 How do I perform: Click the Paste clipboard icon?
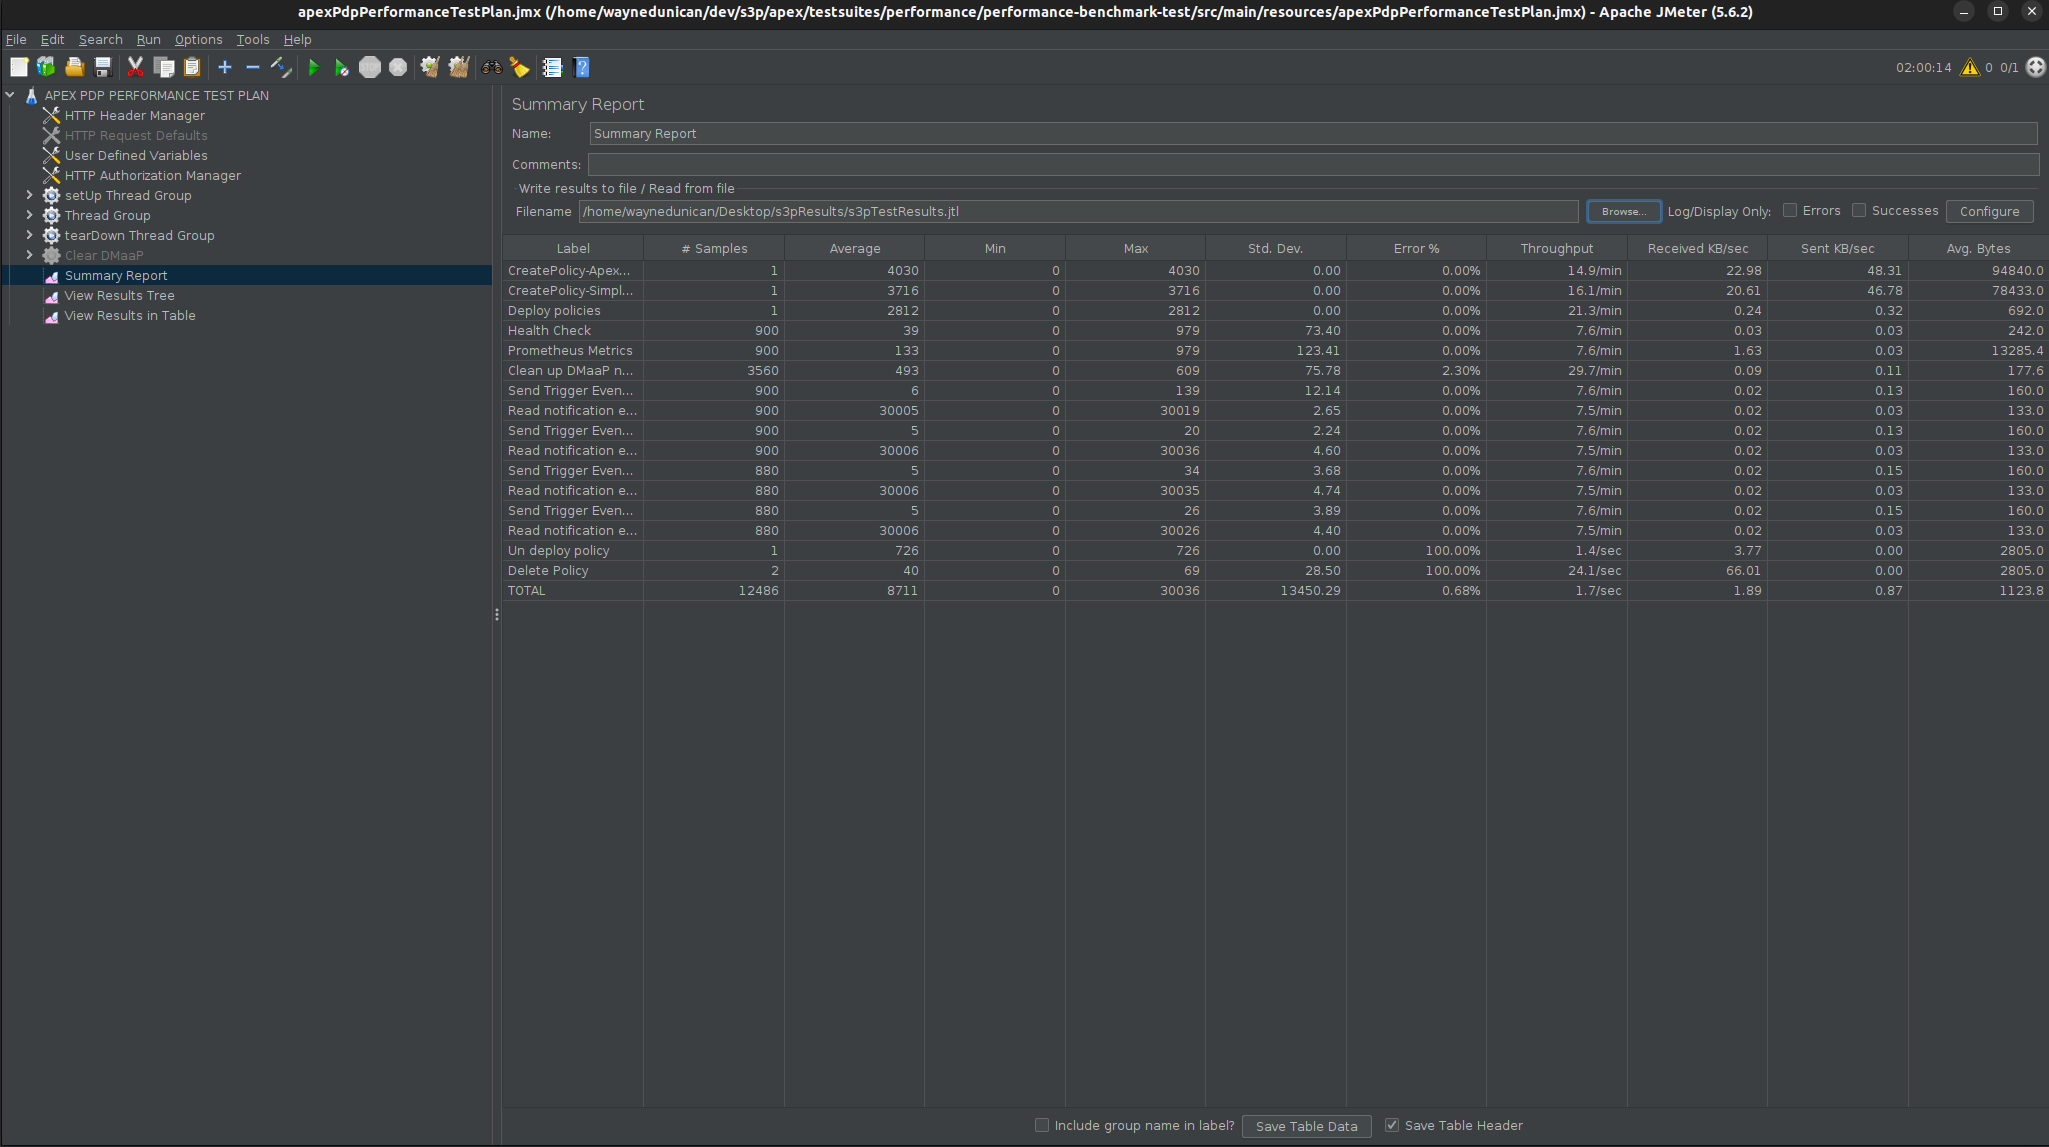click(192, 67)
